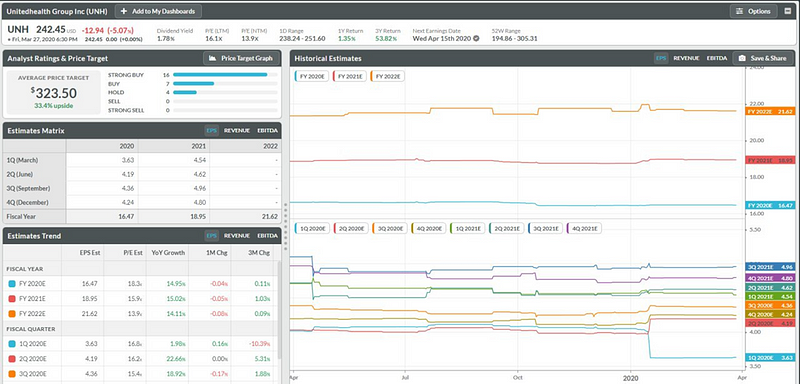800x384 pixels.
Task: Toggle 4Q 2020E series legend
Action: coord(428,228)
